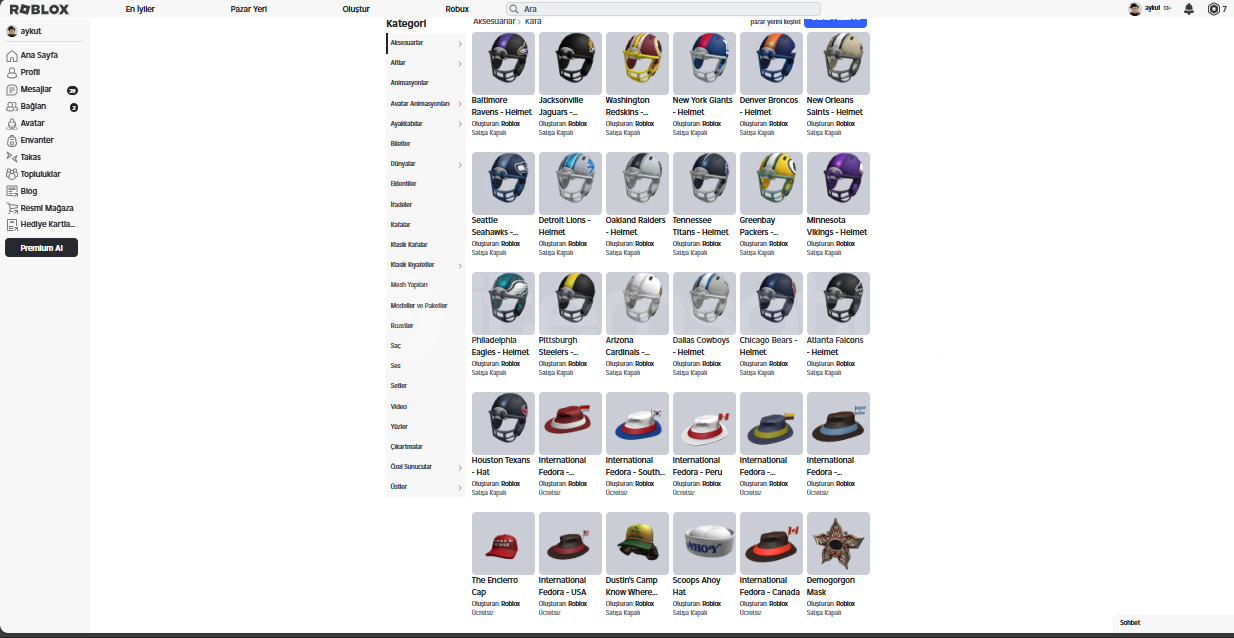Open International Fedora - Canada thumbnail
Screen dimensions: 1234x638
pos(771,543)
